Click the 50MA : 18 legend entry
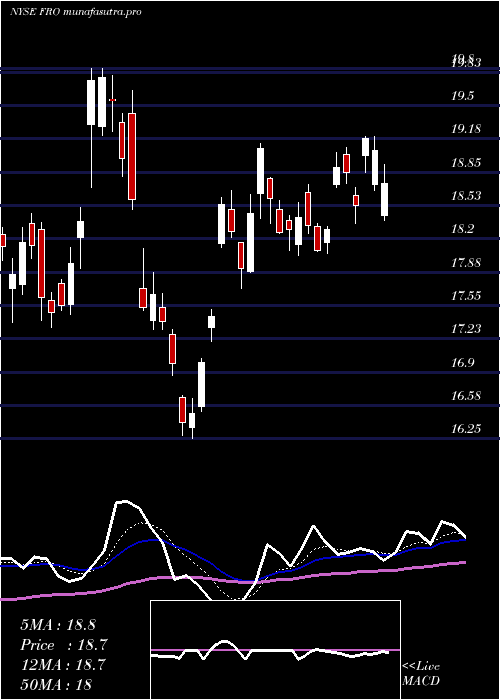Screen dimensions: 500x700 pos(56,684)
